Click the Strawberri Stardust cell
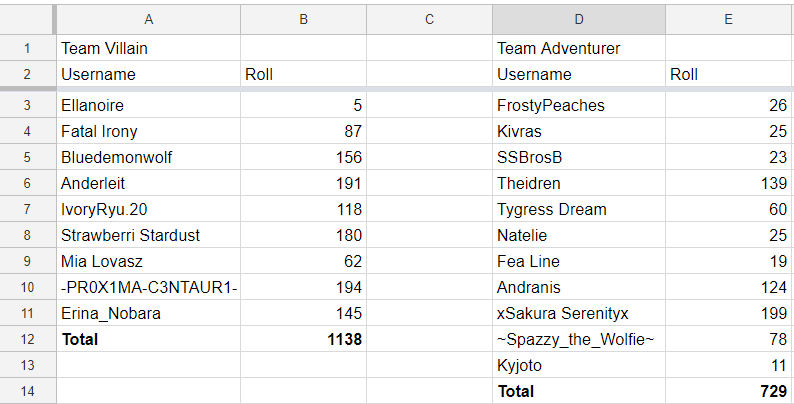 [x=148, y=235]
